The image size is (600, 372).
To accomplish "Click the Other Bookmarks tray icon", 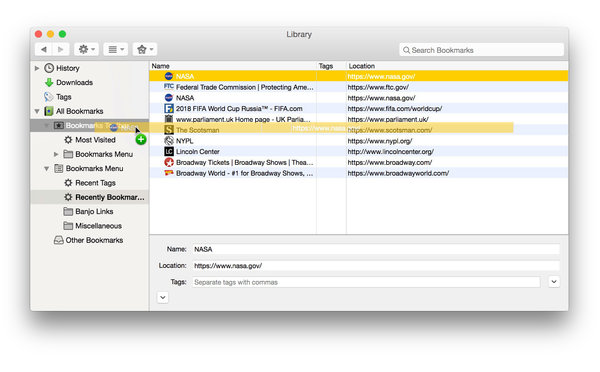I will coord(59,240).
